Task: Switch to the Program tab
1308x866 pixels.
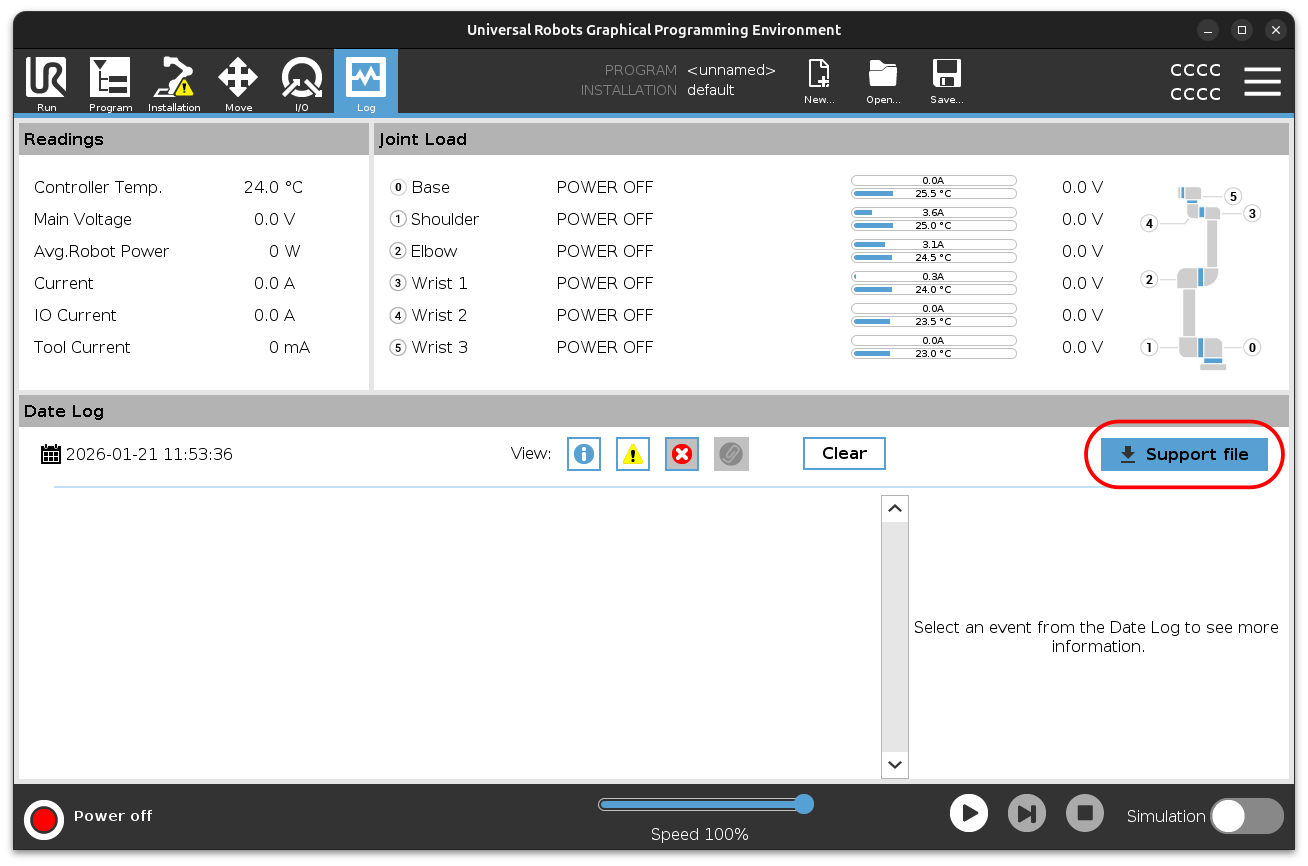Action: coord(110,83)
